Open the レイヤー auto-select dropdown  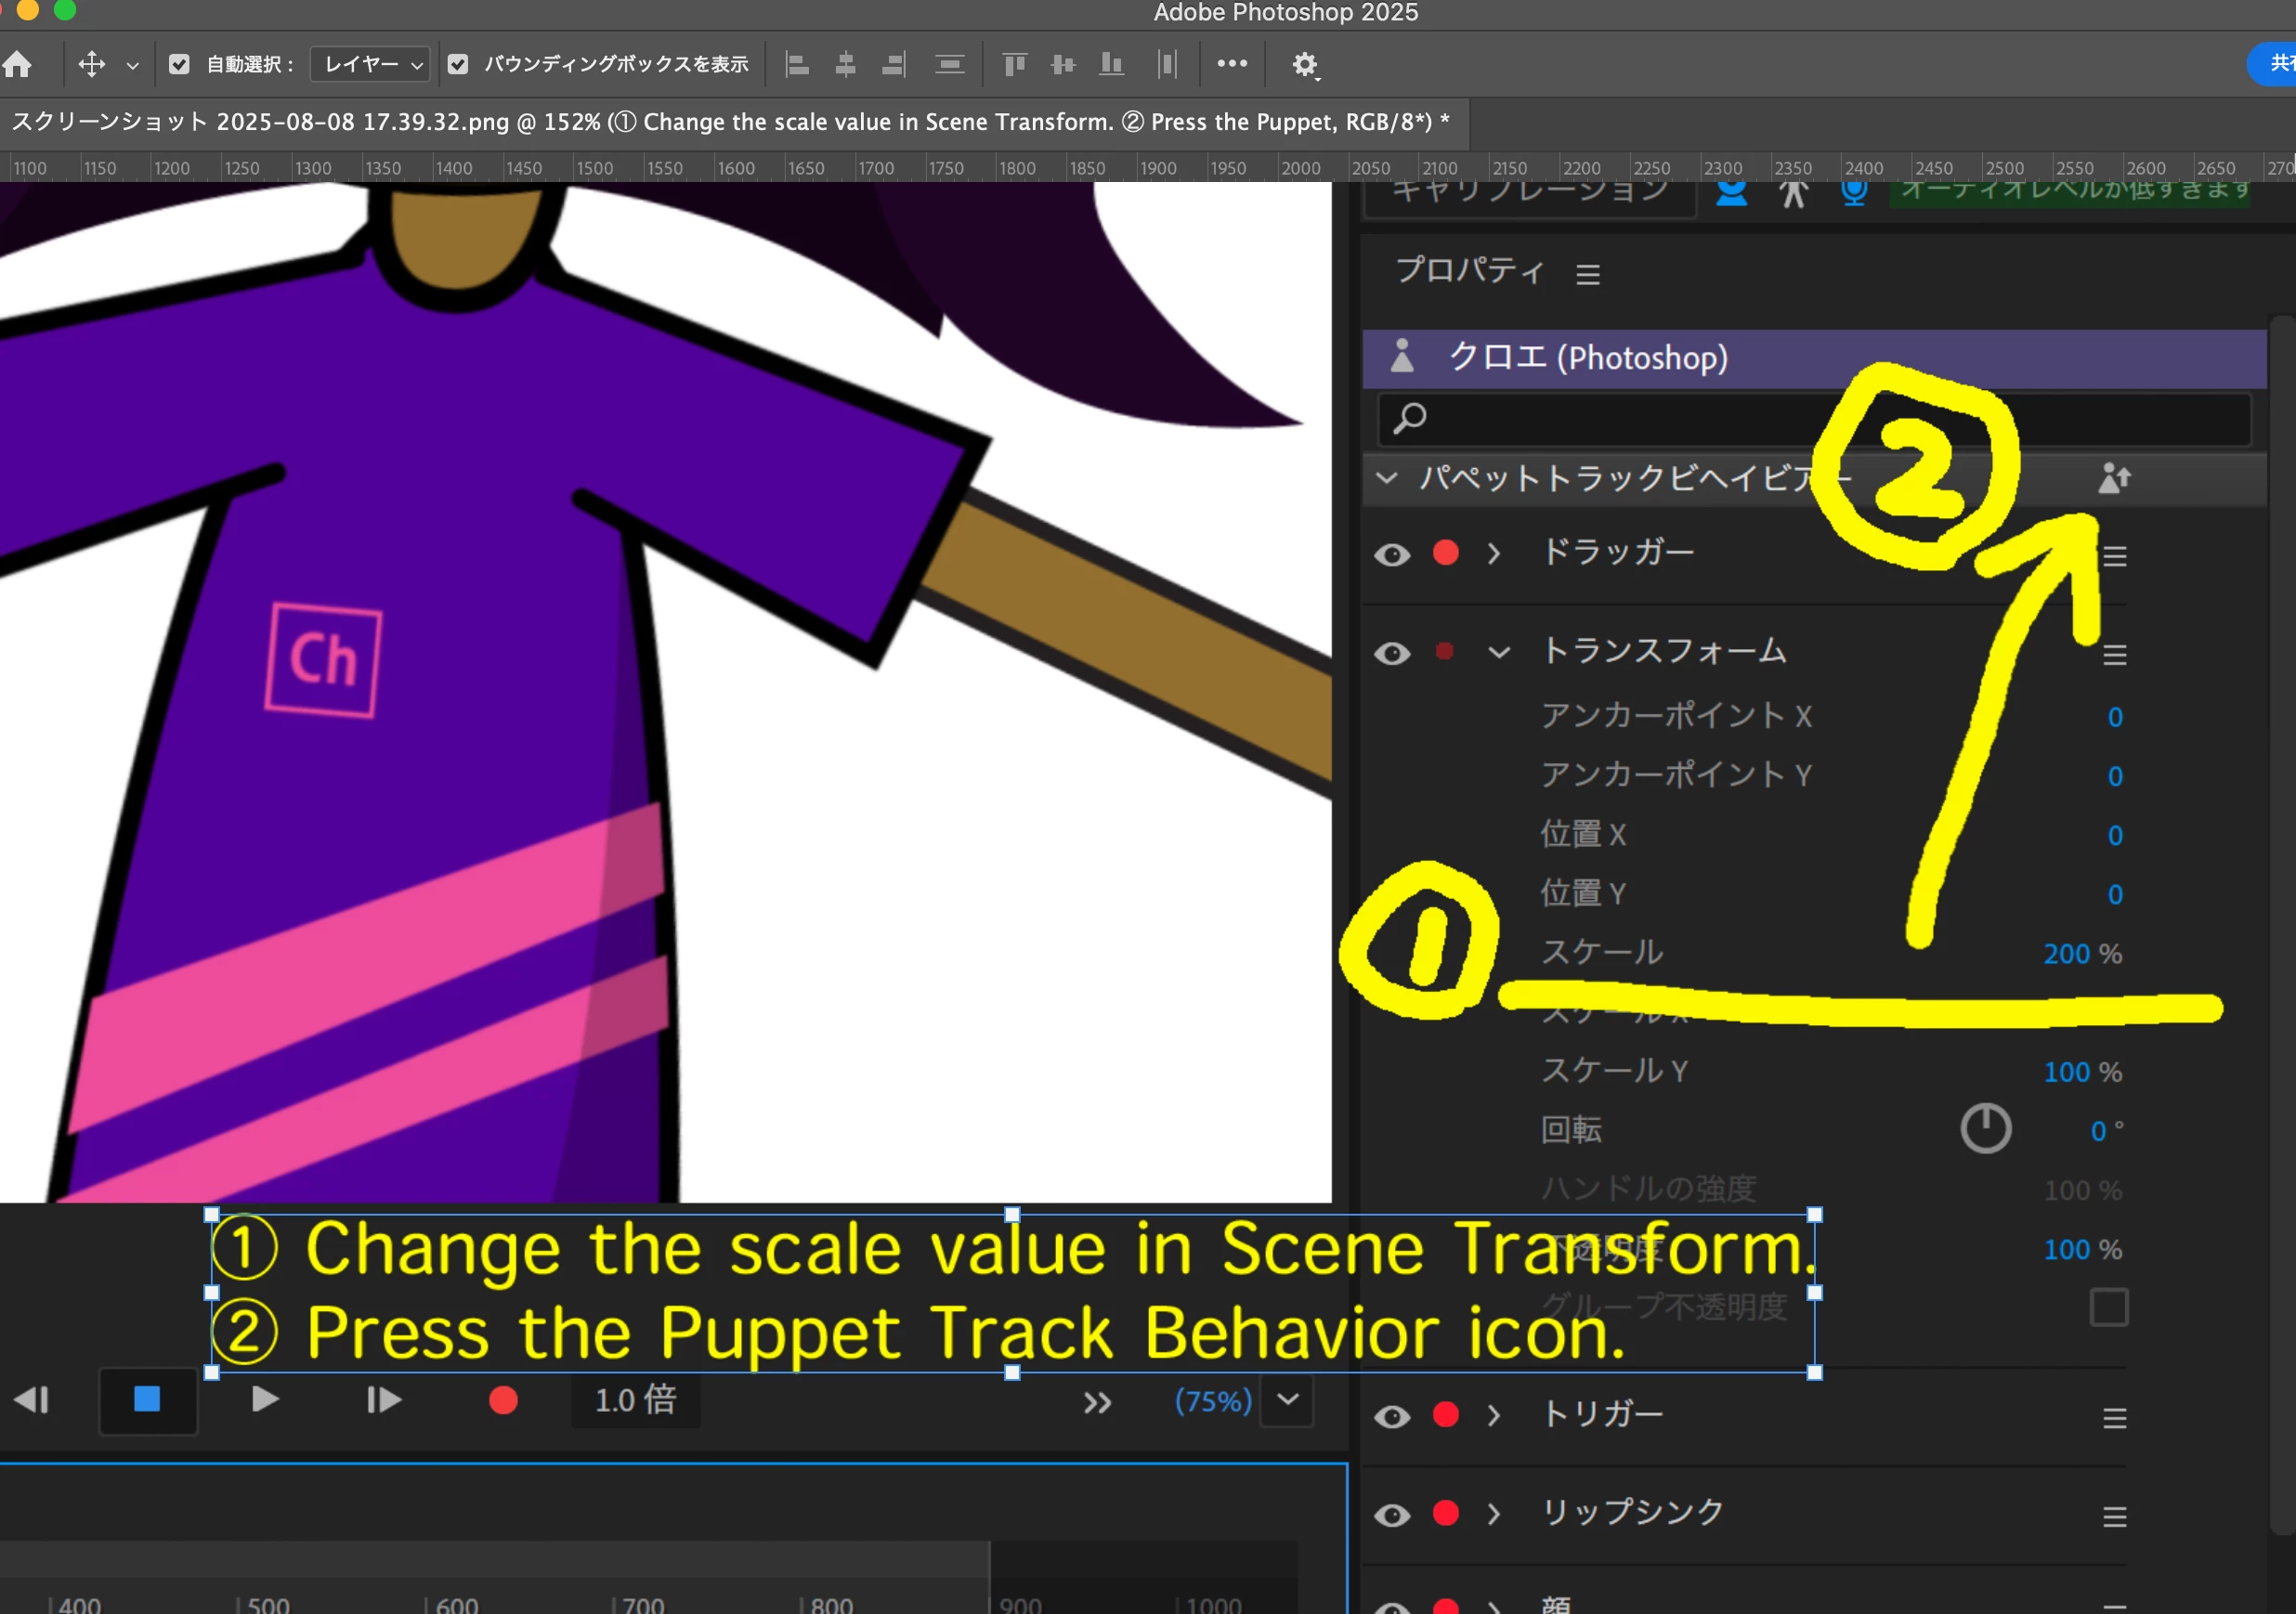371,65
